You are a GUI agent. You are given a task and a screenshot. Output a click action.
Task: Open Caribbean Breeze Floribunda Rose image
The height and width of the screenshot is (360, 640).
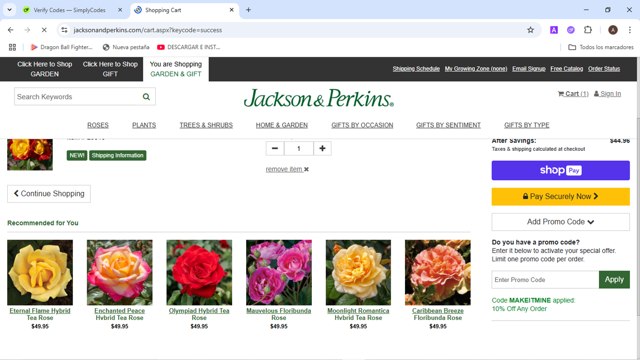[438, 272]
